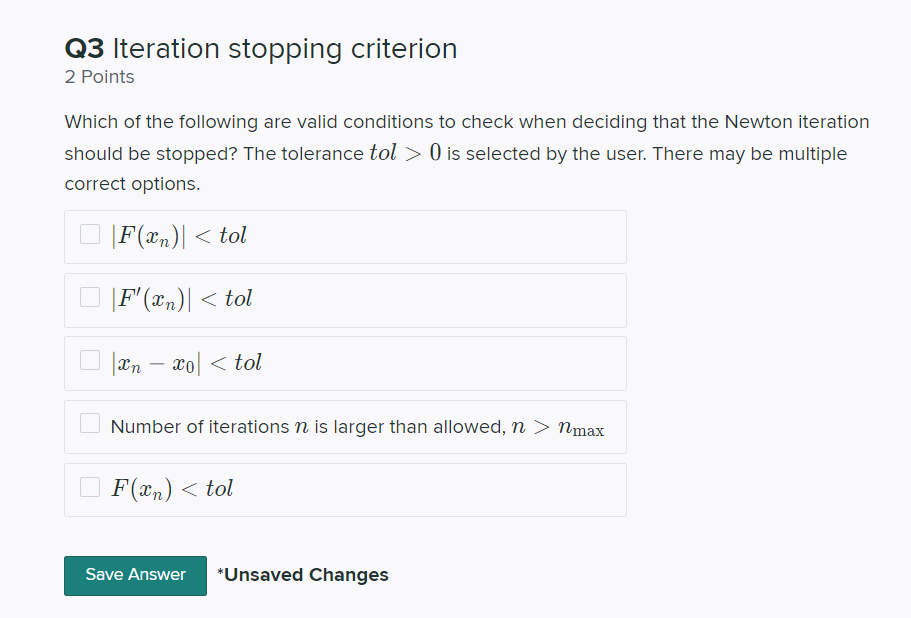Click the iterations limit answer row

coord(345,426)
